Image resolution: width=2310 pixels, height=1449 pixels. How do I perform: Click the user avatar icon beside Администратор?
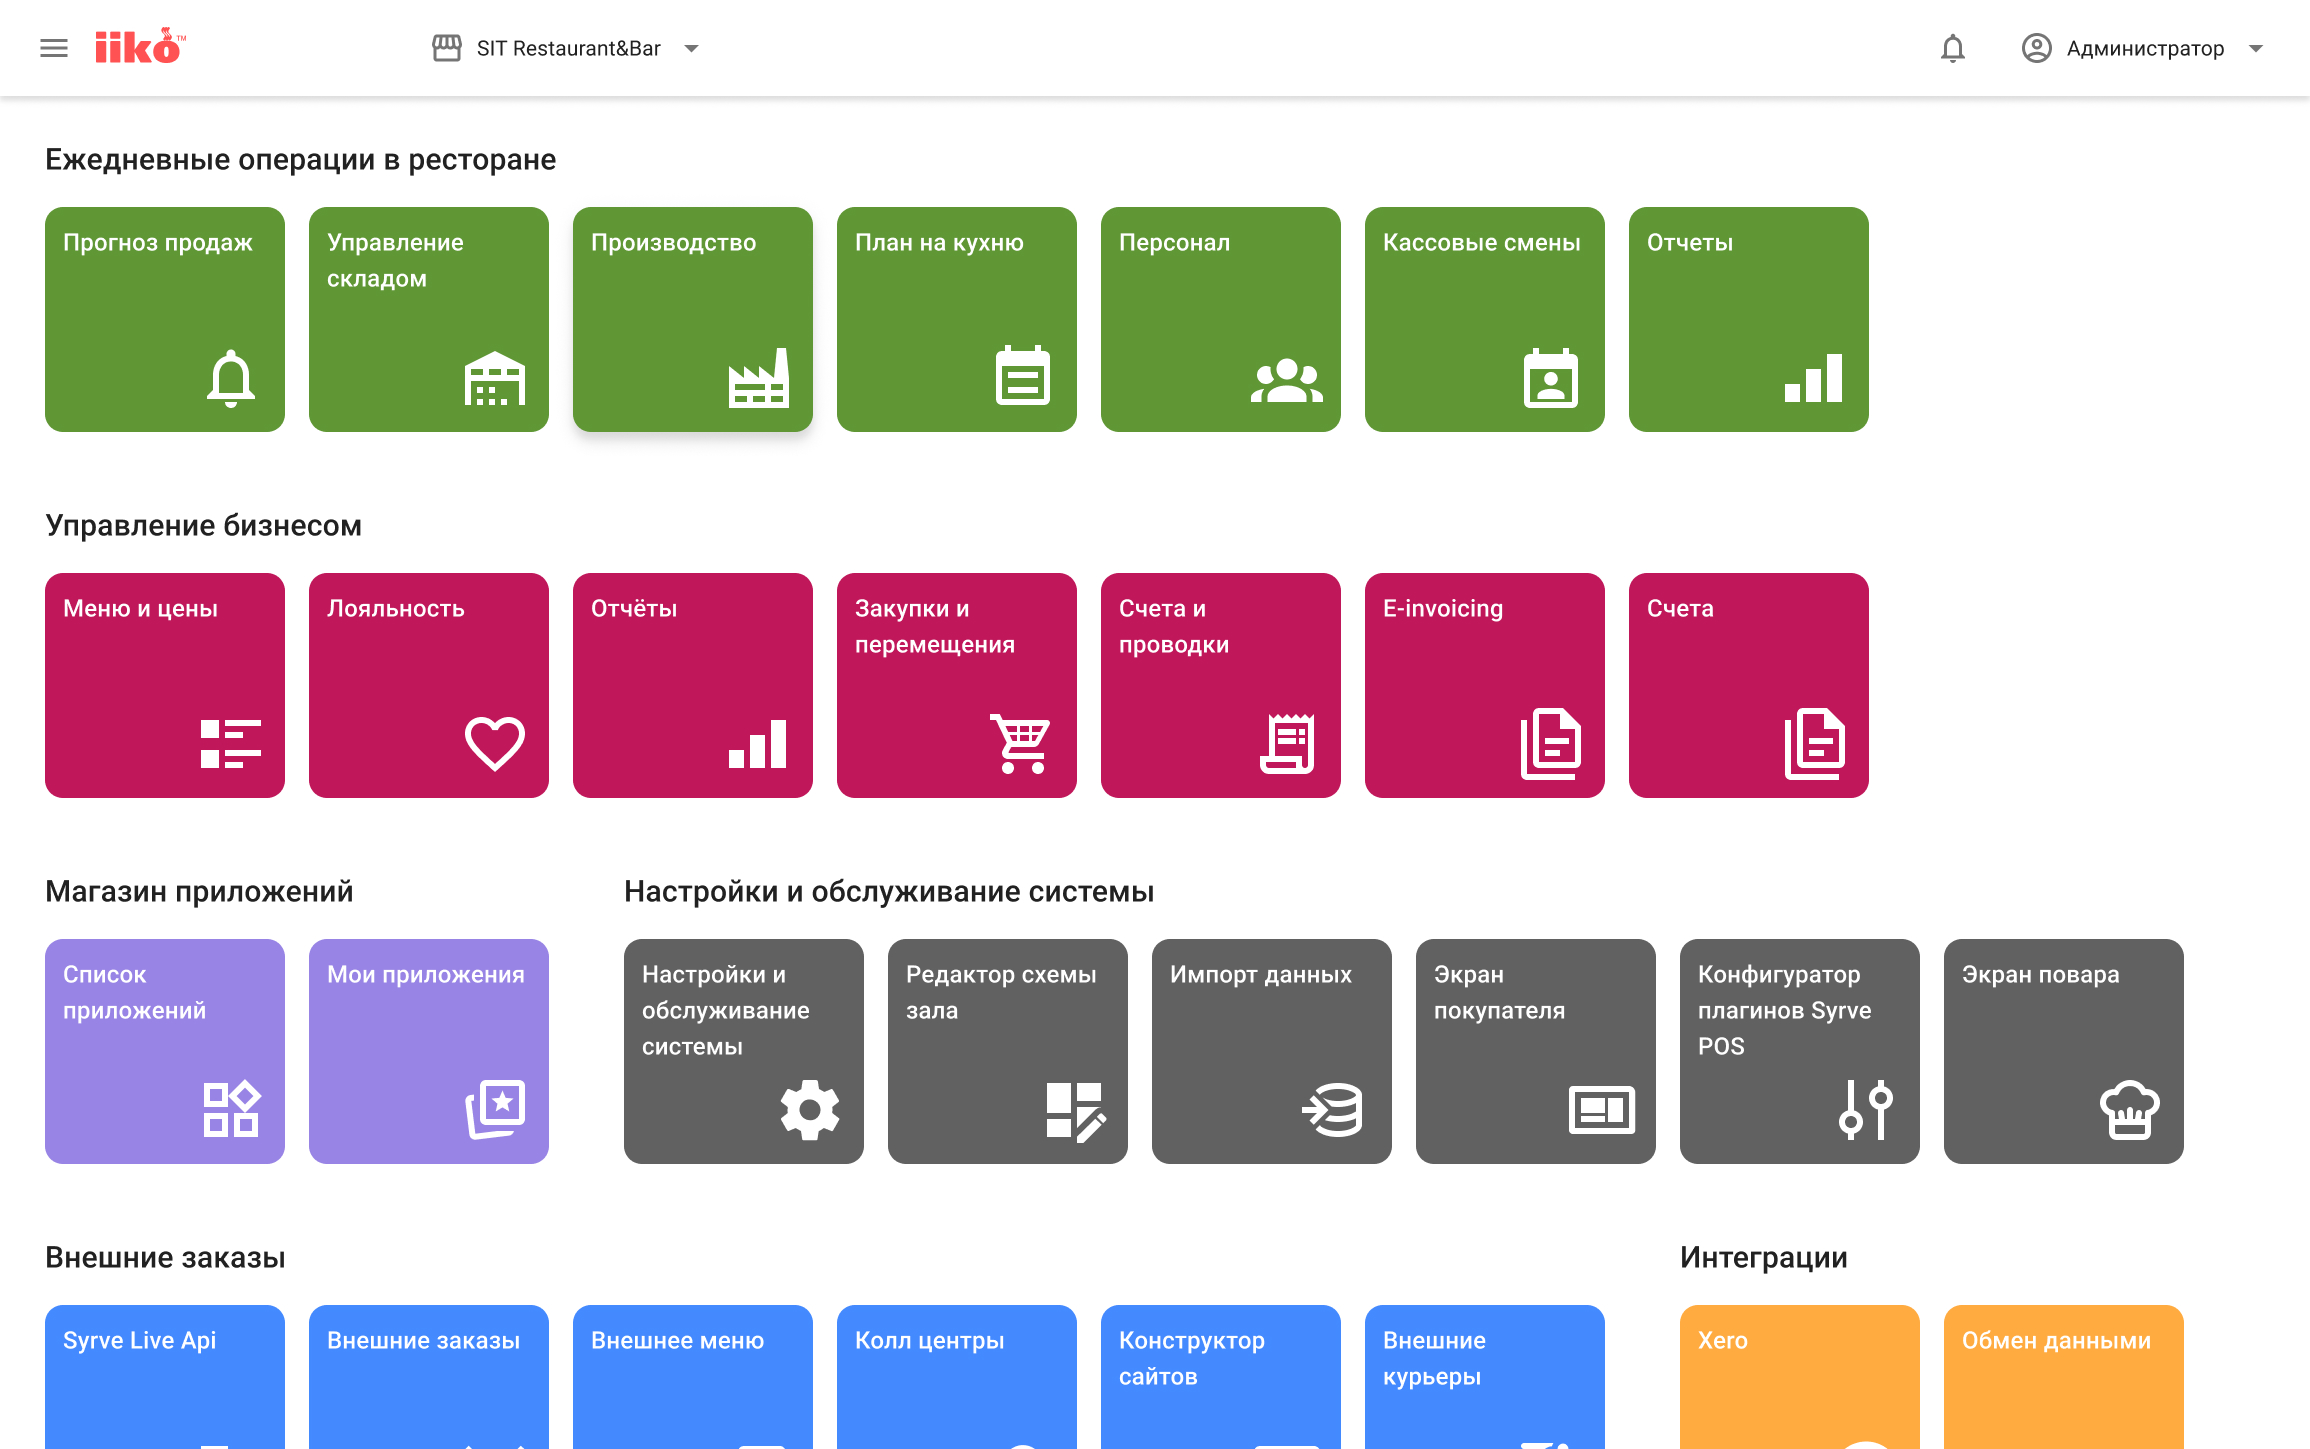click(x=2036, y=48)
